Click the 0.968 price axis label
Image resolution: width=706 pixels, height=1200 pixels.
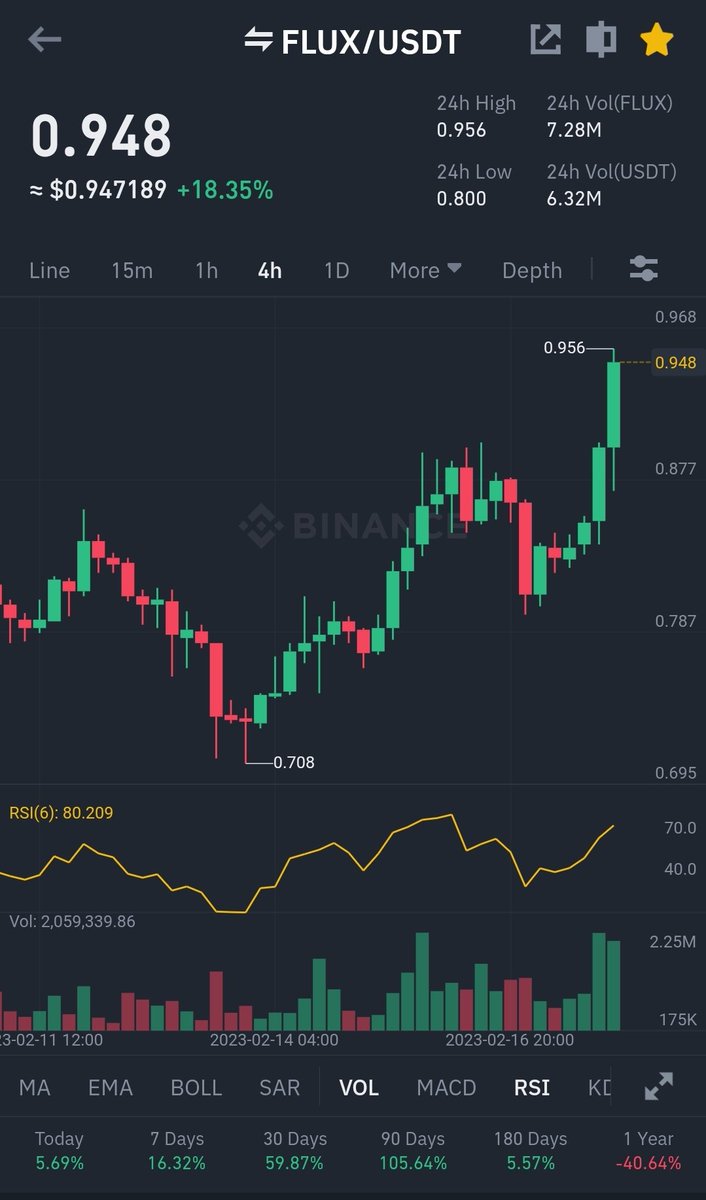pyautogui.click(x=676, y=317)
